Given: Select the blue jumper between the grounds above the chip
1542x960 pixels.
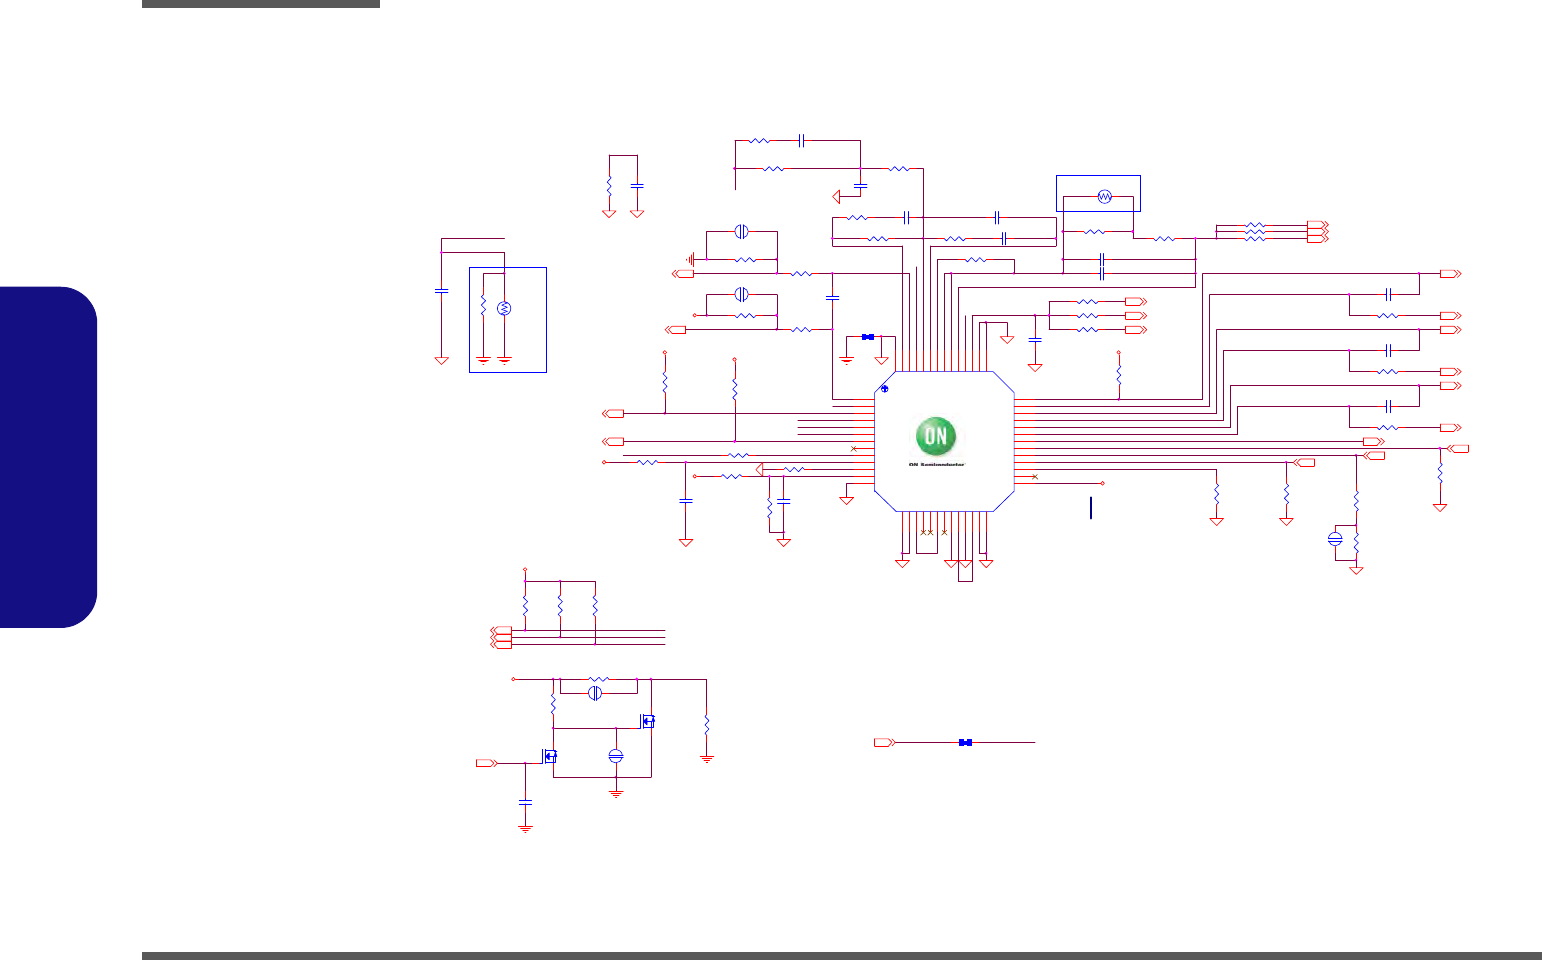Looking at the screenshot, I should click(868, 336).
